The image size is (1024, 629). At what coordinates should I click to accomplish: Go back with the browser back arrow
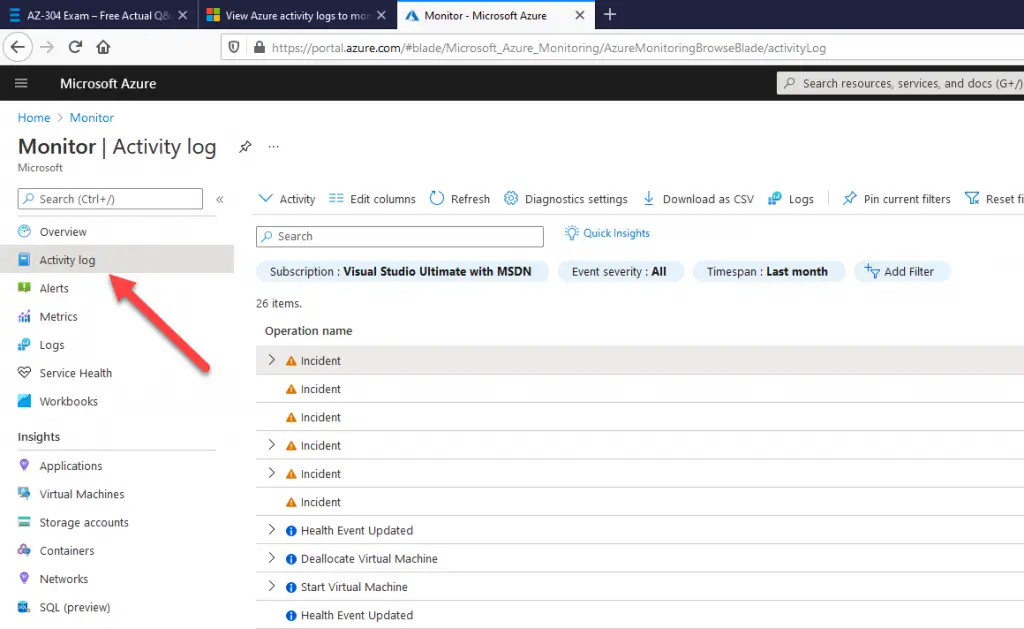18,47
